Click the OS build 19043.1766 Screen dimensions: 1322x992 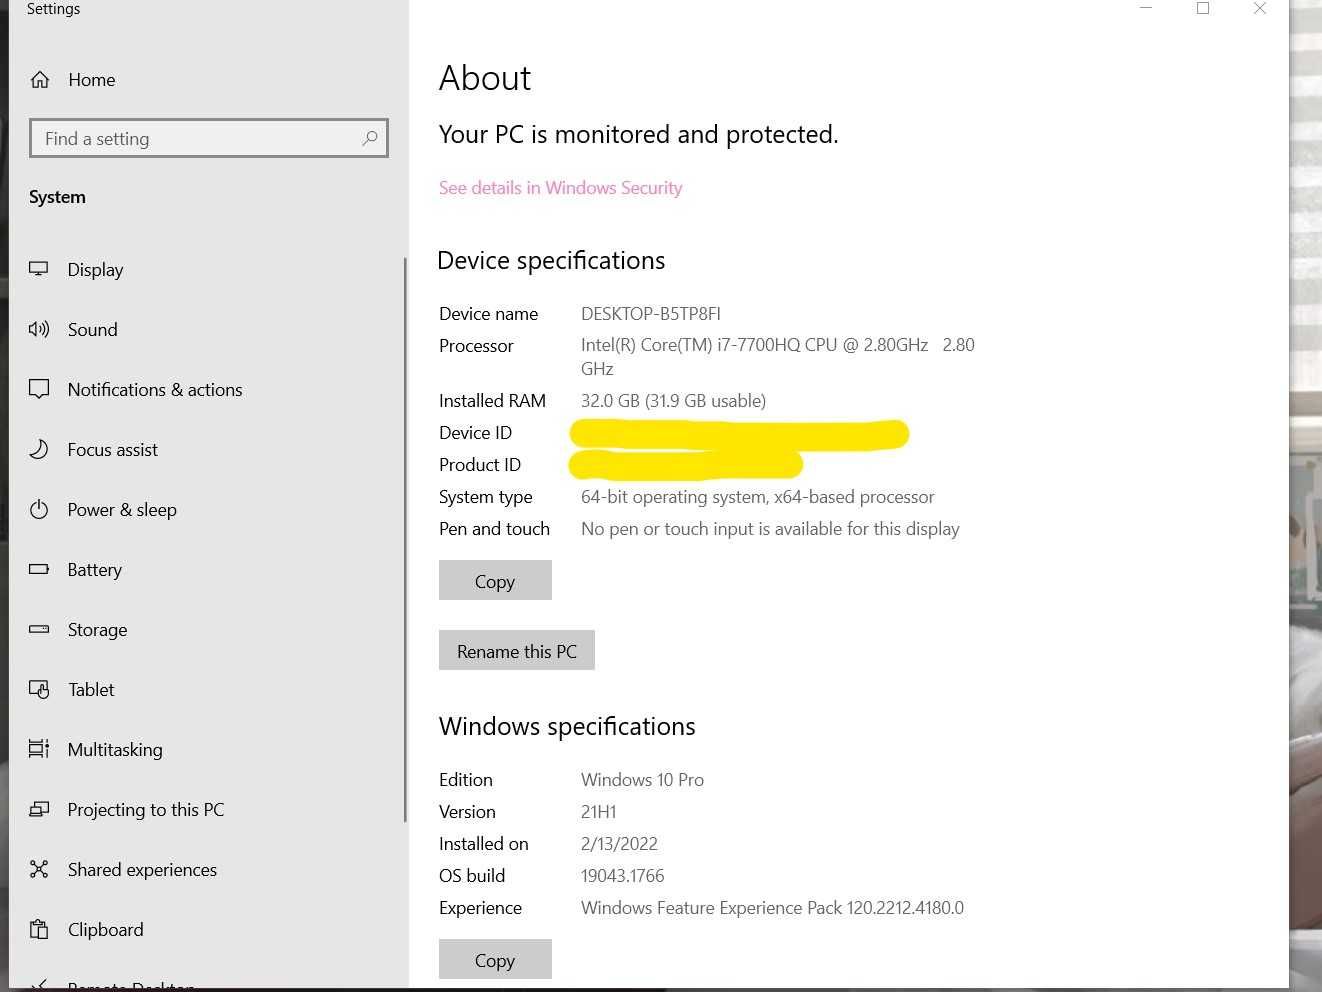pos(622,875)
